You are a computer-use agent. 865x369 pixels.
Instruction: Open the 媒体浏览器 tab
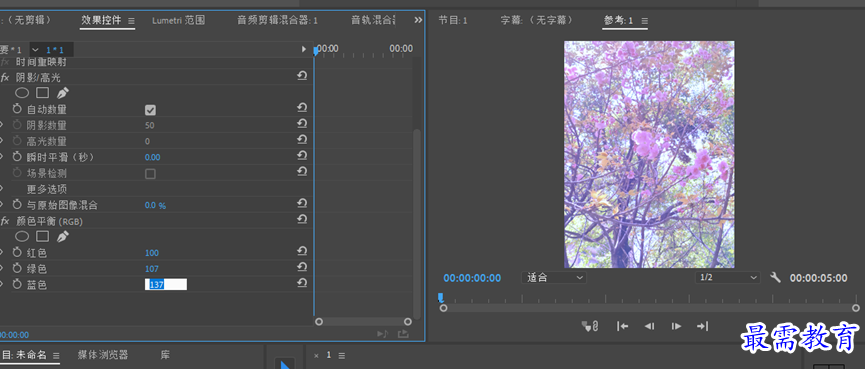pyautogui.click(x=103, y=355)
